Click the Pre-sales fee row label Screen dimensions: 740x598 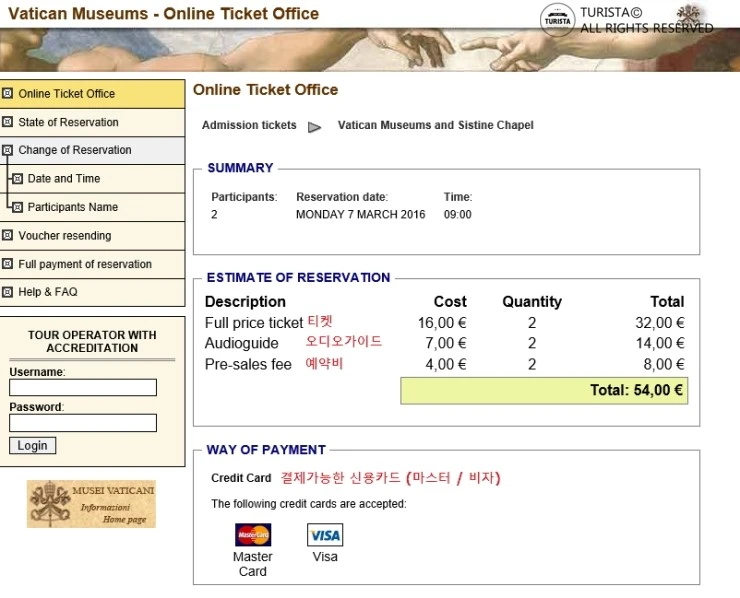[248, 364]
